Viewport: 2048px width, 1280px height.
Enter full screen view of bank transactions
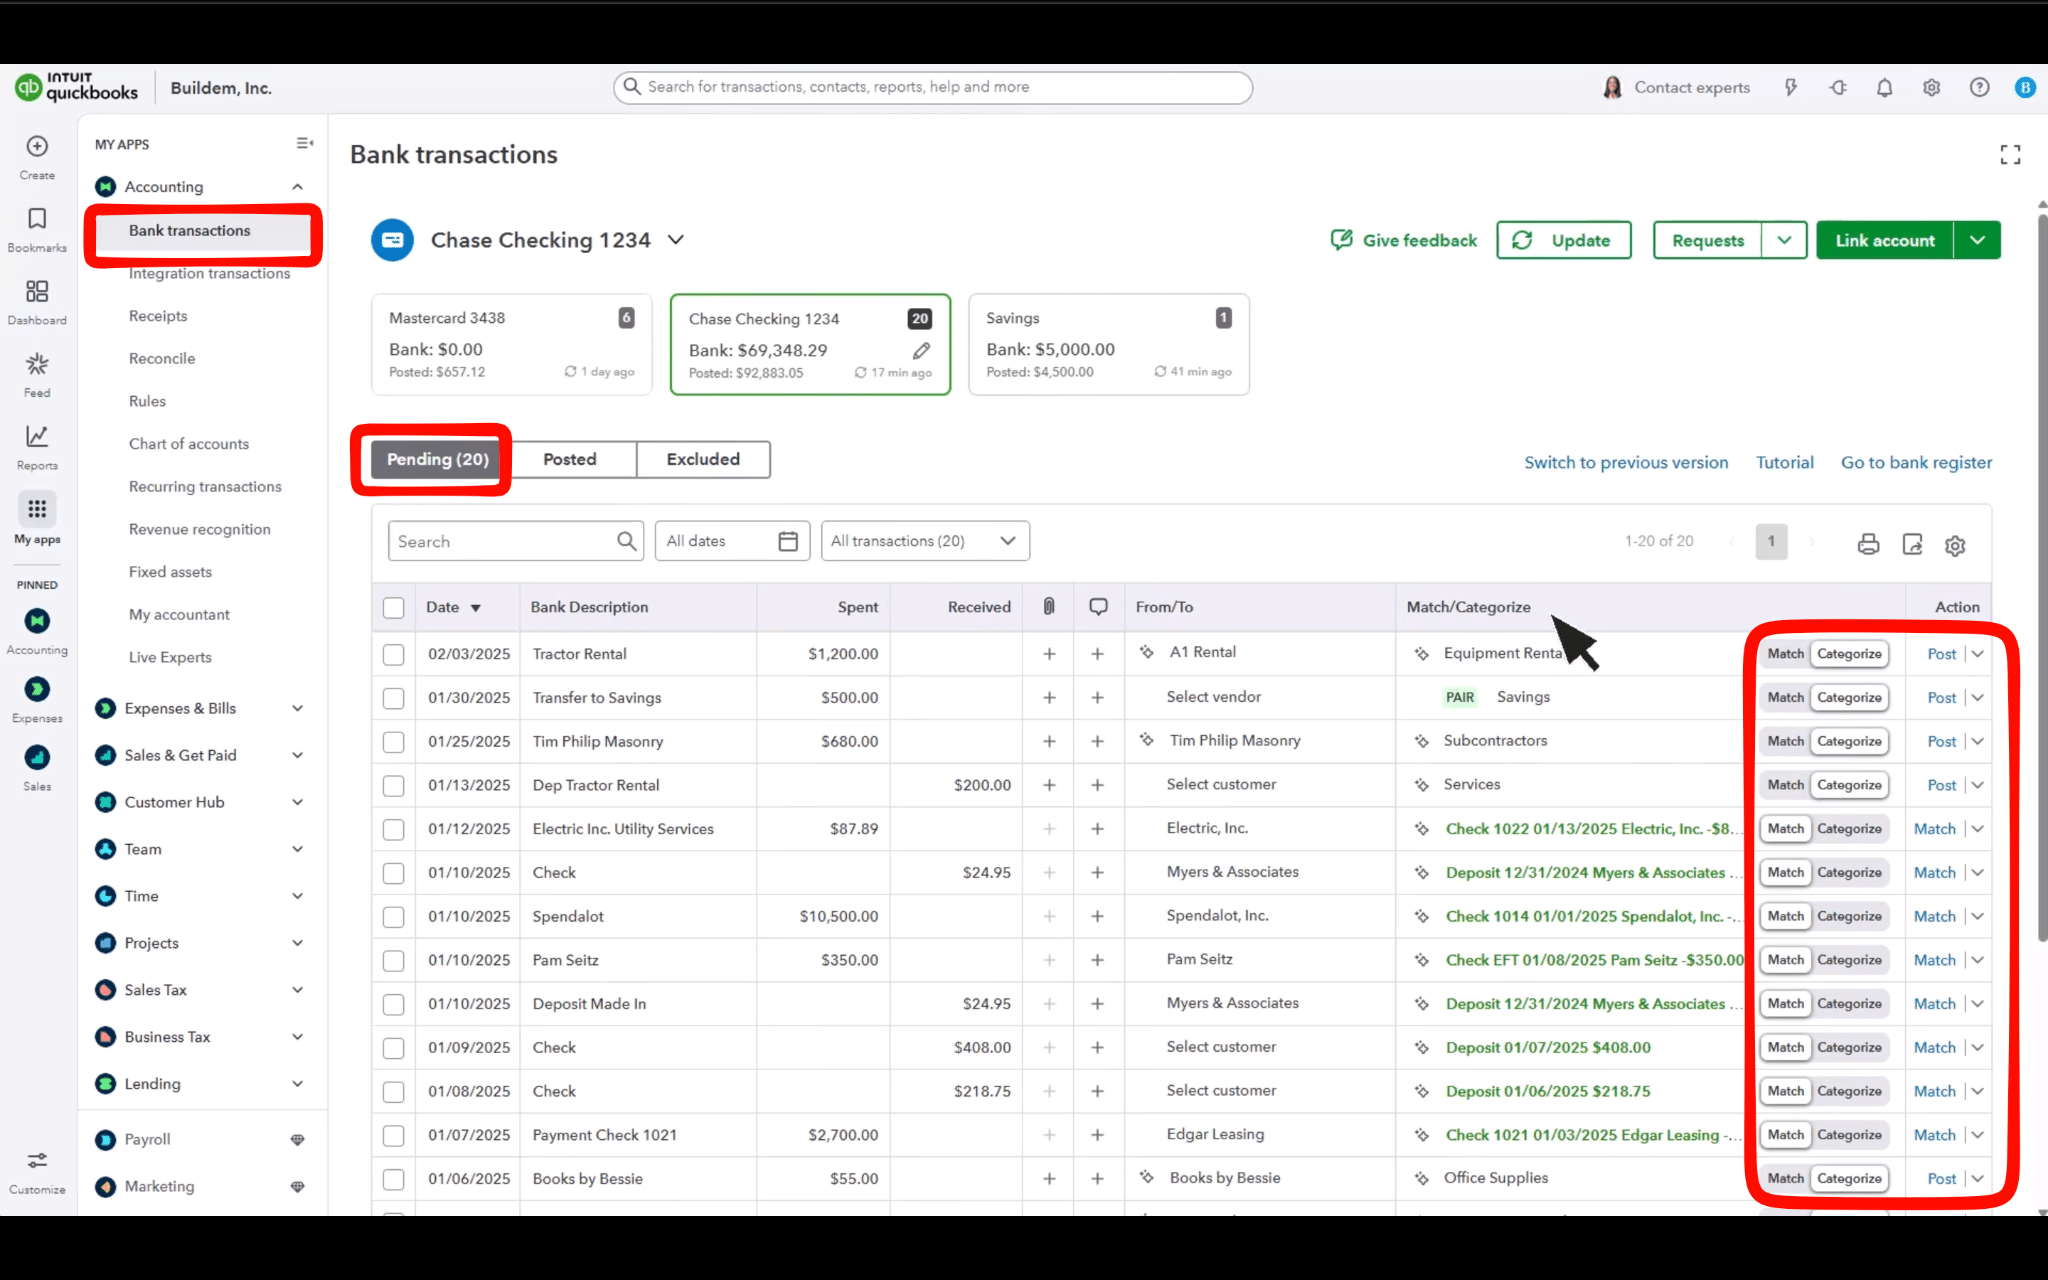click(2010, 155)
